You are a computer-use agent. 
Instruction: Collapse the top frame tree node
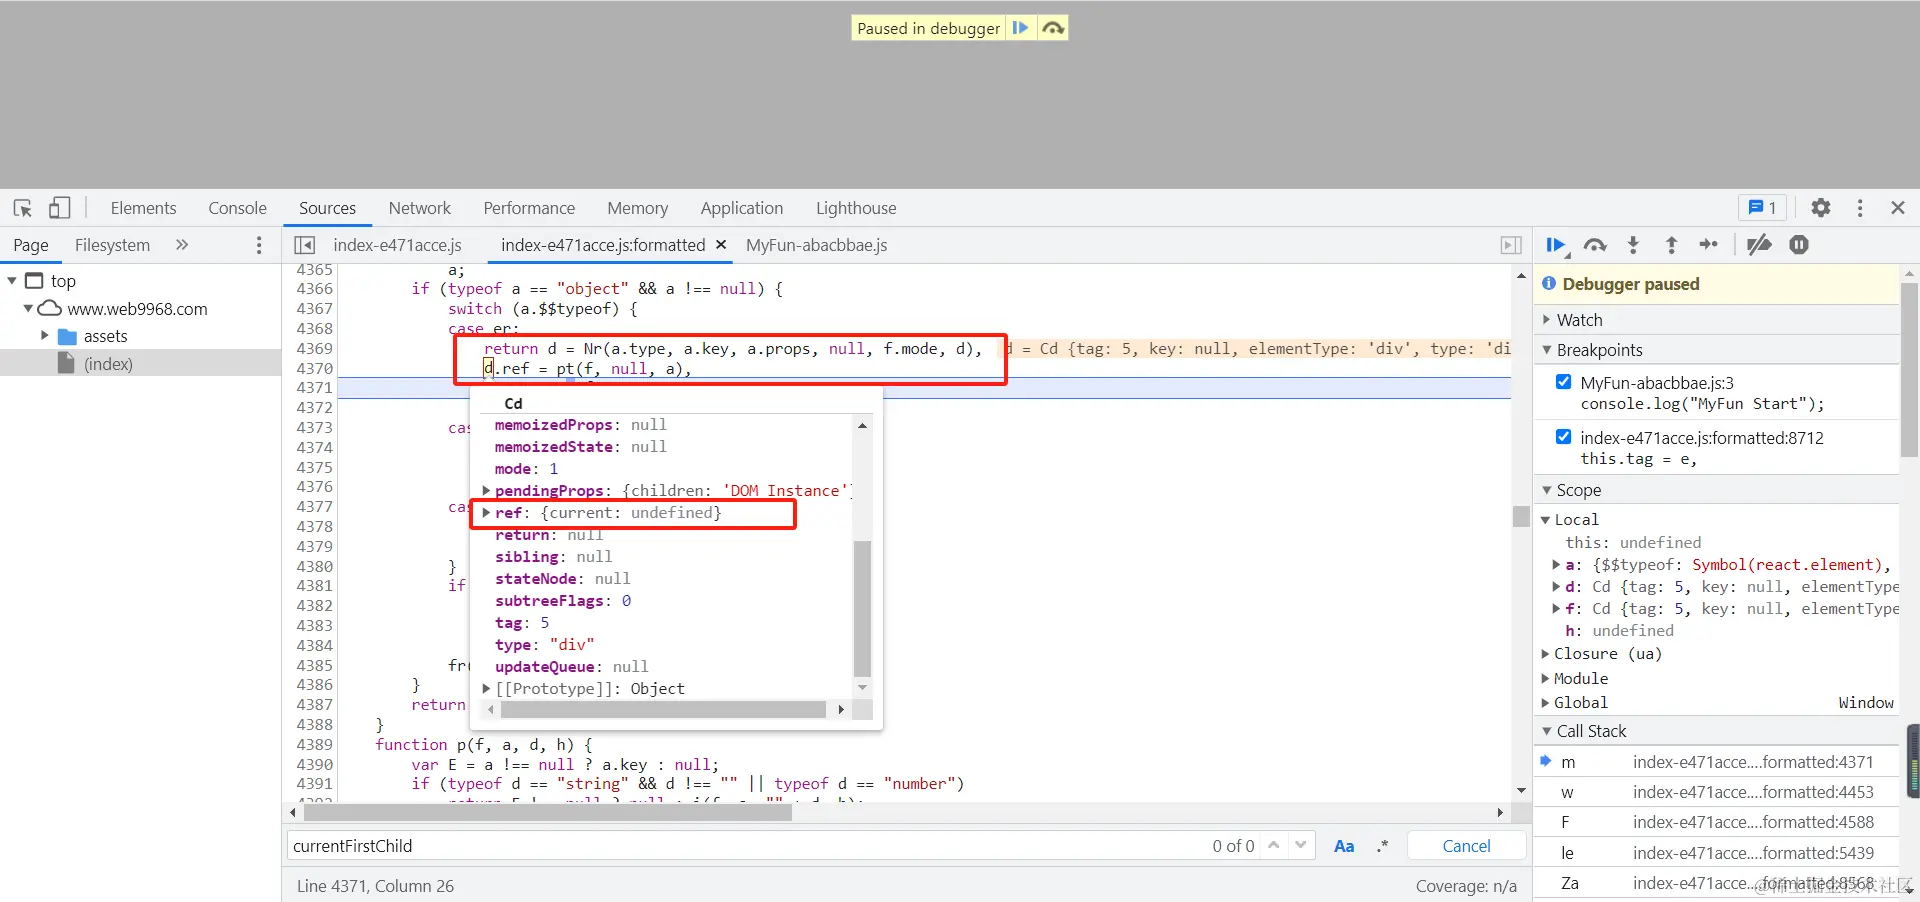(x=12, y=281)
